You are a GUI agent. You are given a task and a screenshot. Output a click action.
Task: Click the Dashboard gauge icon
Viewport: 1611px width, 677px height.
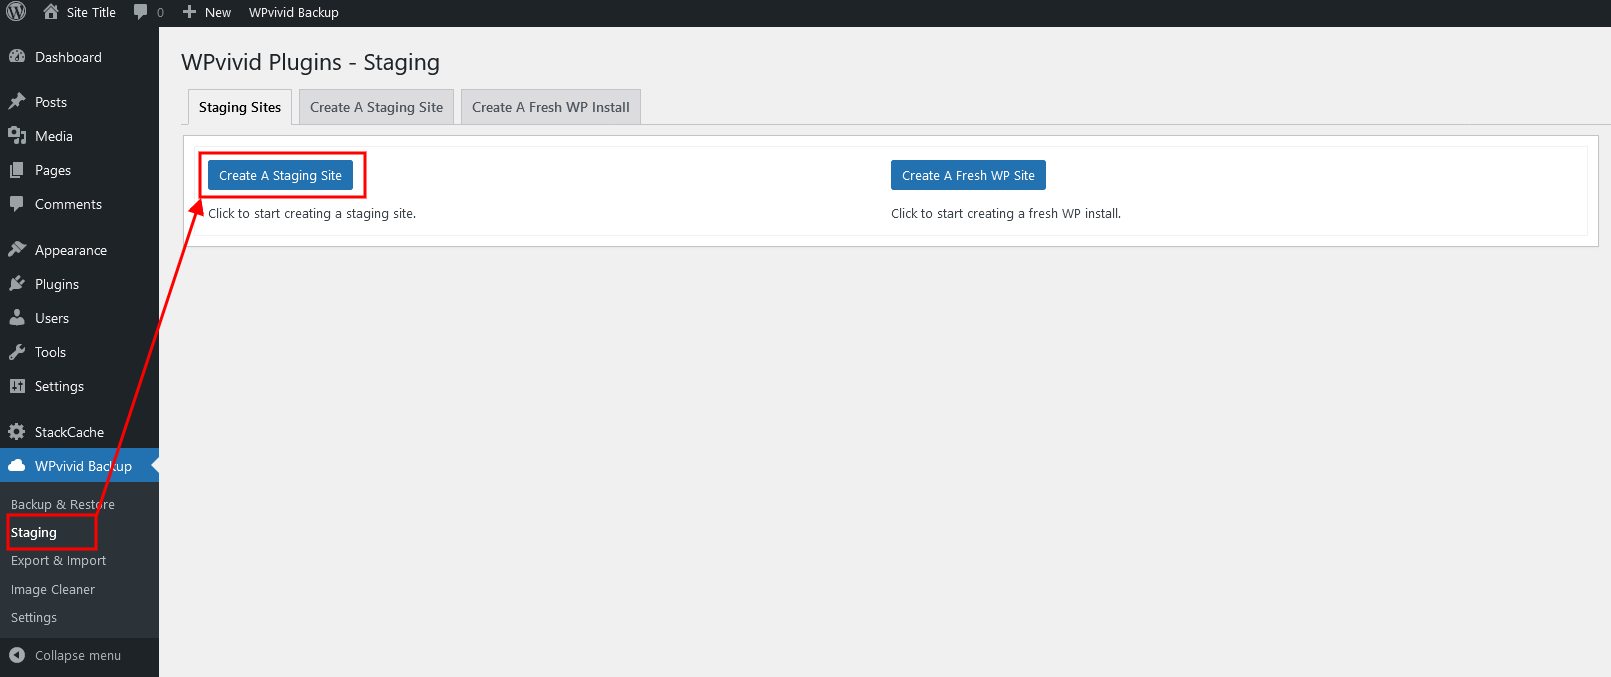click(x=17, y=57)
